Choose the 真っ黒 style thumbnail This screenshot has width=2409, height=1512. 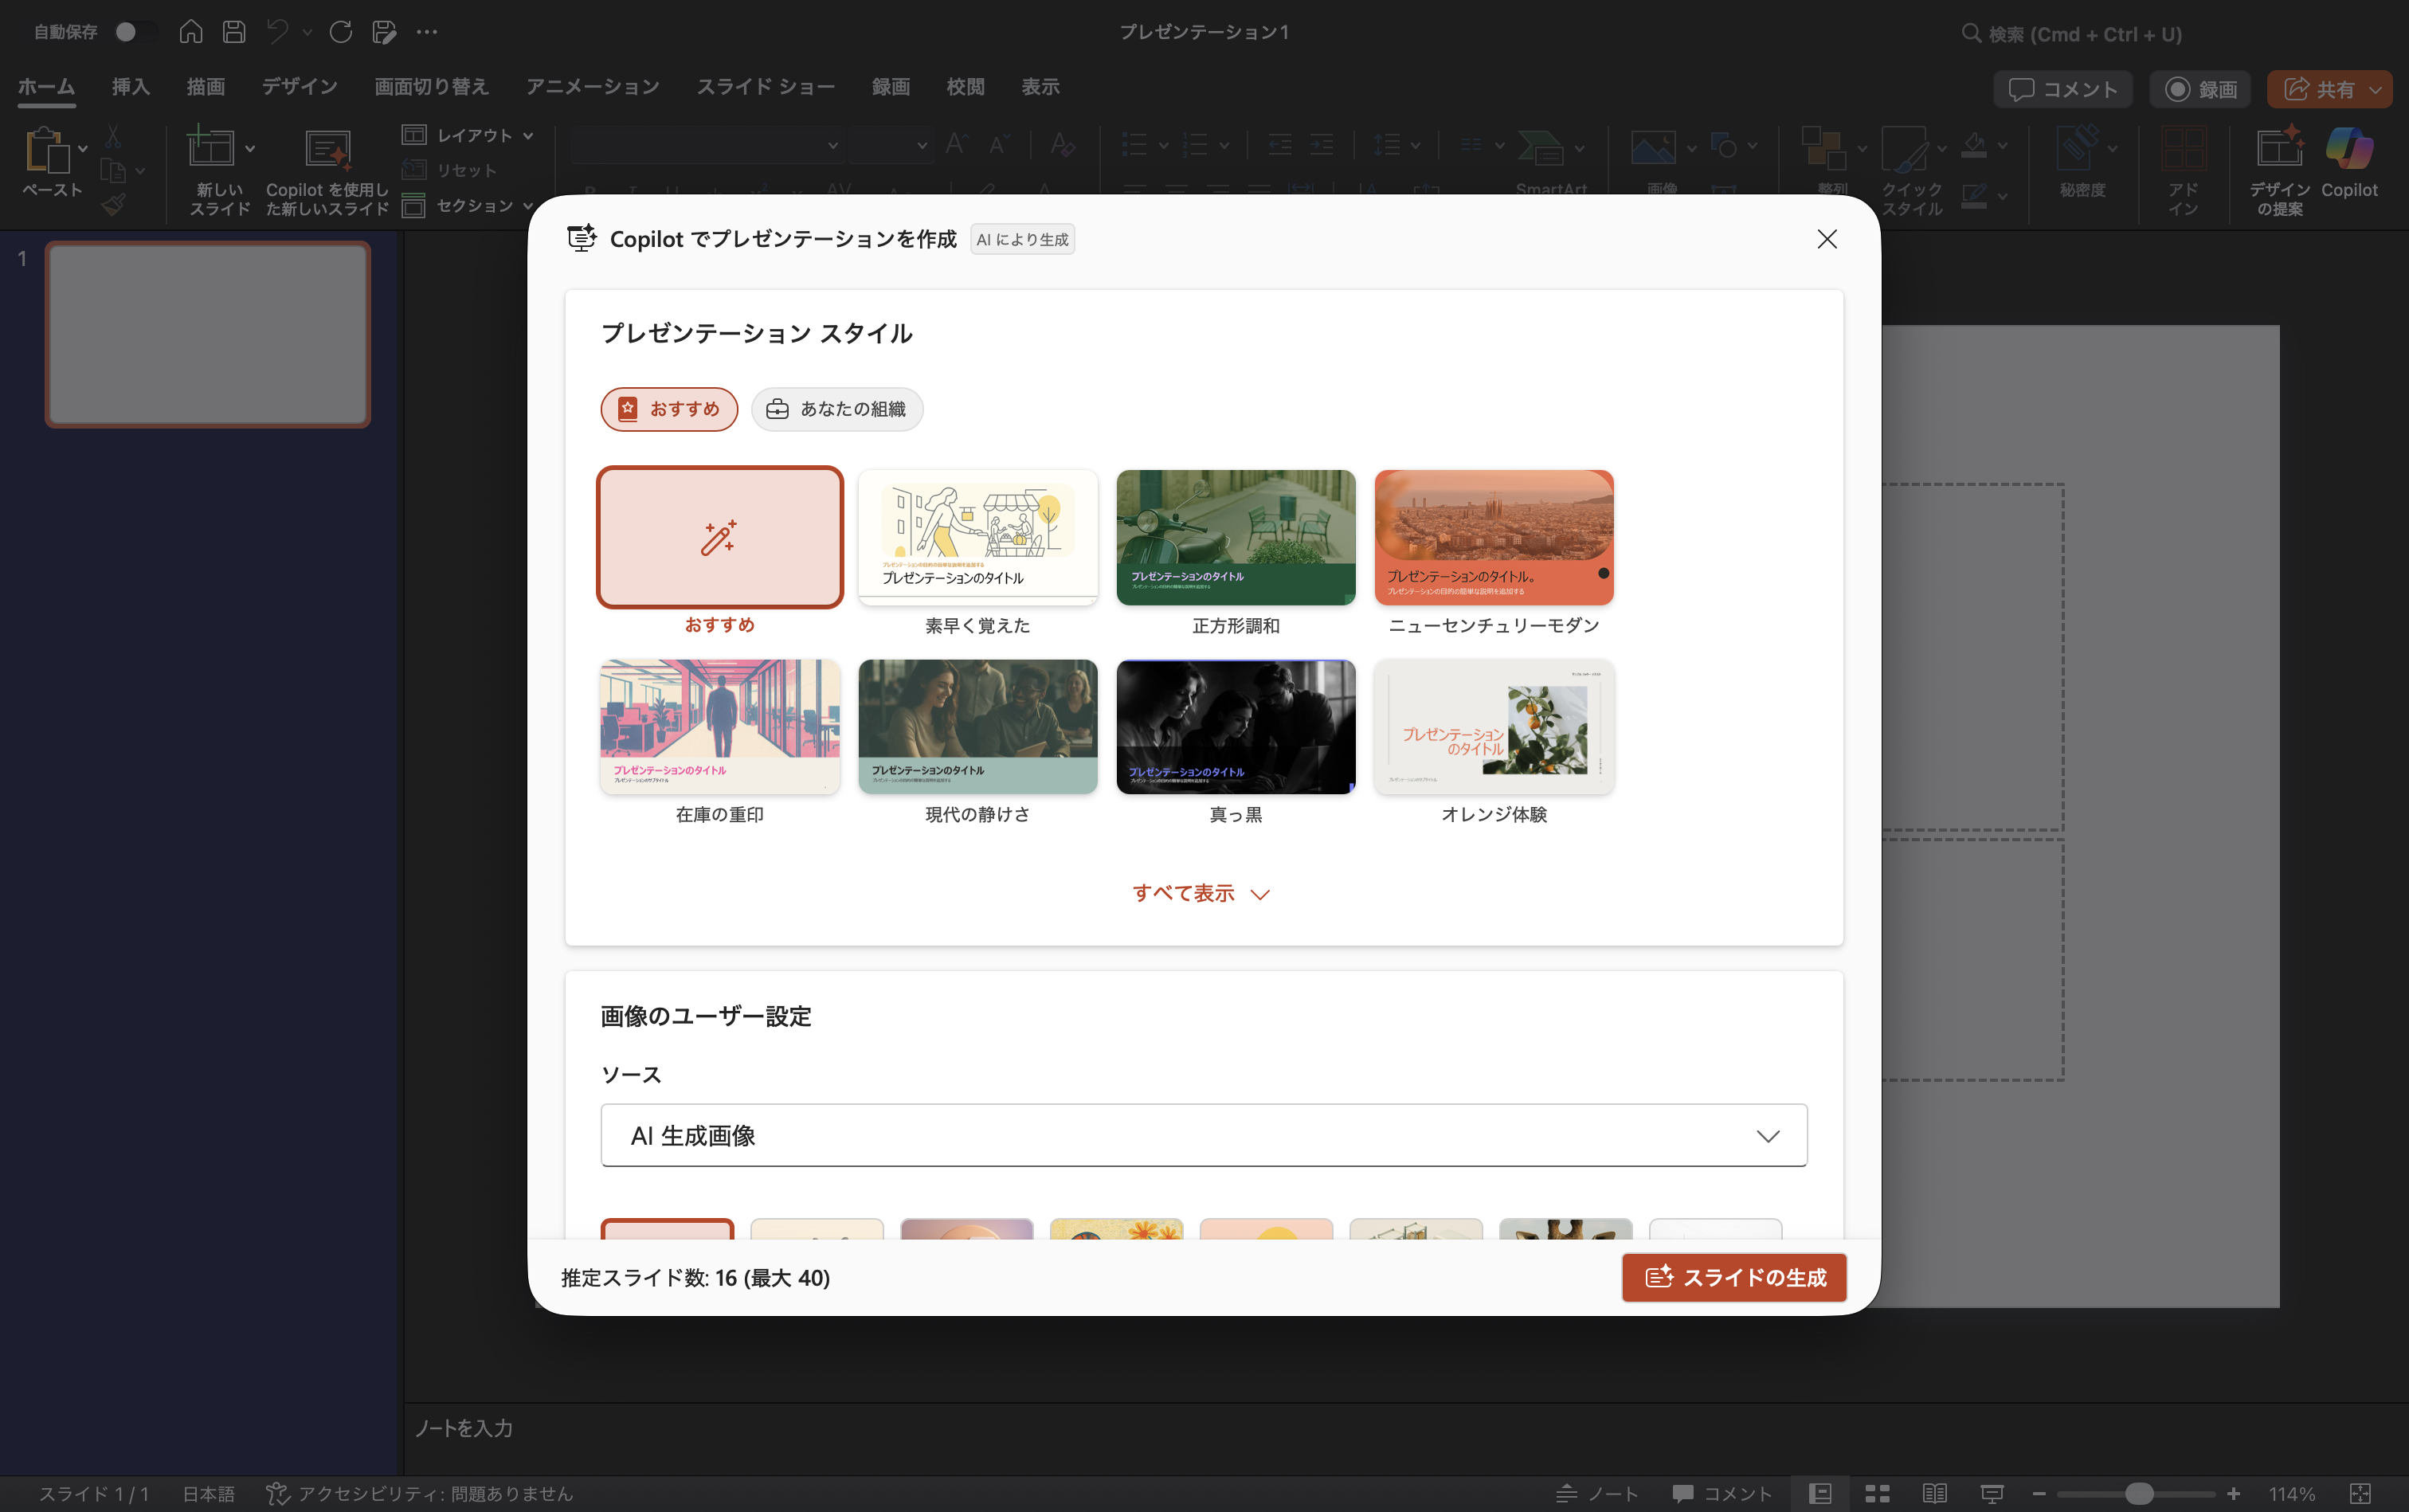tap(1235, 727)
